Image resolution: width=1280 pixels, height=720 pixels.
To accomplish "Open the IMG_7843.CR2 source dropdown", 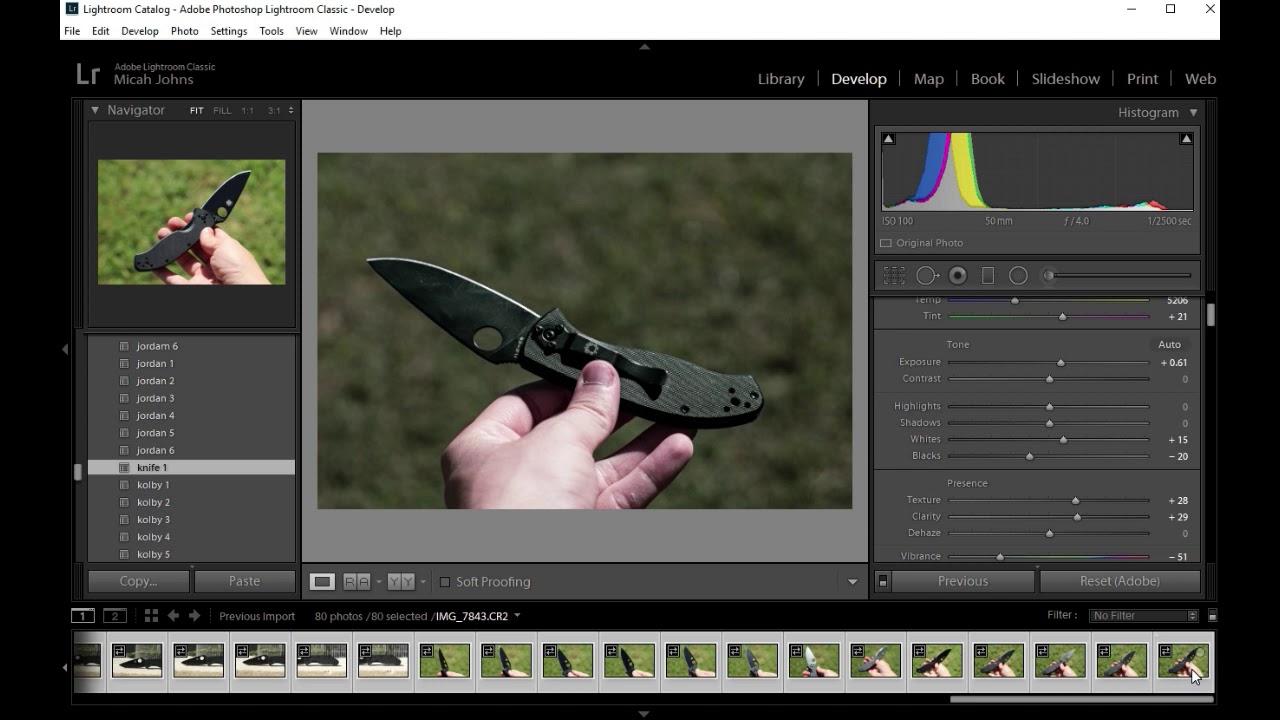I will 517,616.
